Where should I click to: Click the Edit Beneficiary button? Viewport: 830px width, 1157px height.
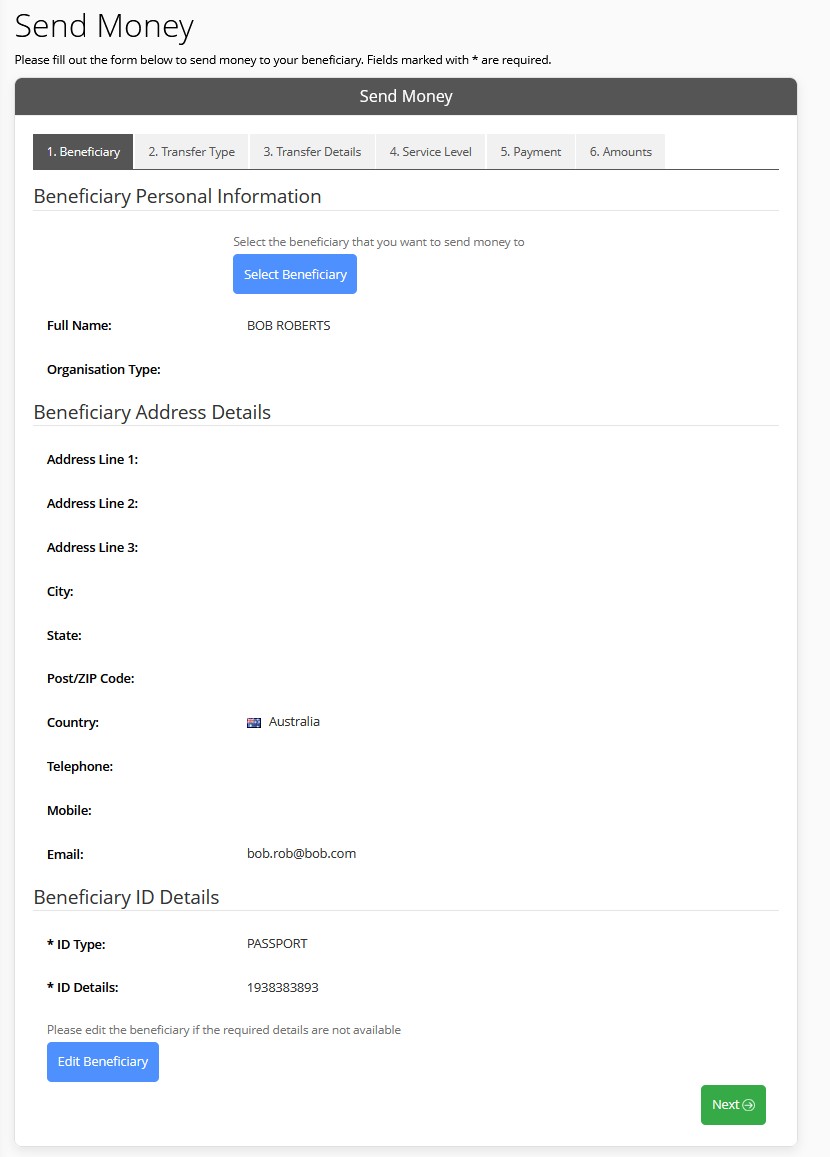click(103, 1061)
